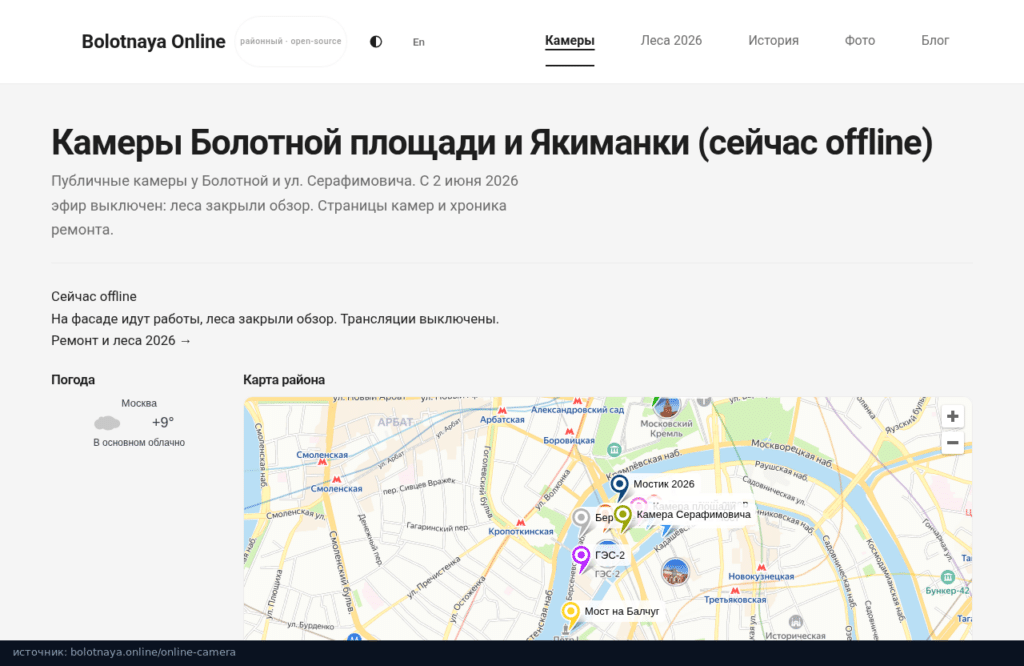This screenshot has width=1024, height=666.
Task: Click the Третьяковская metro icon
Action: point(735,590)
